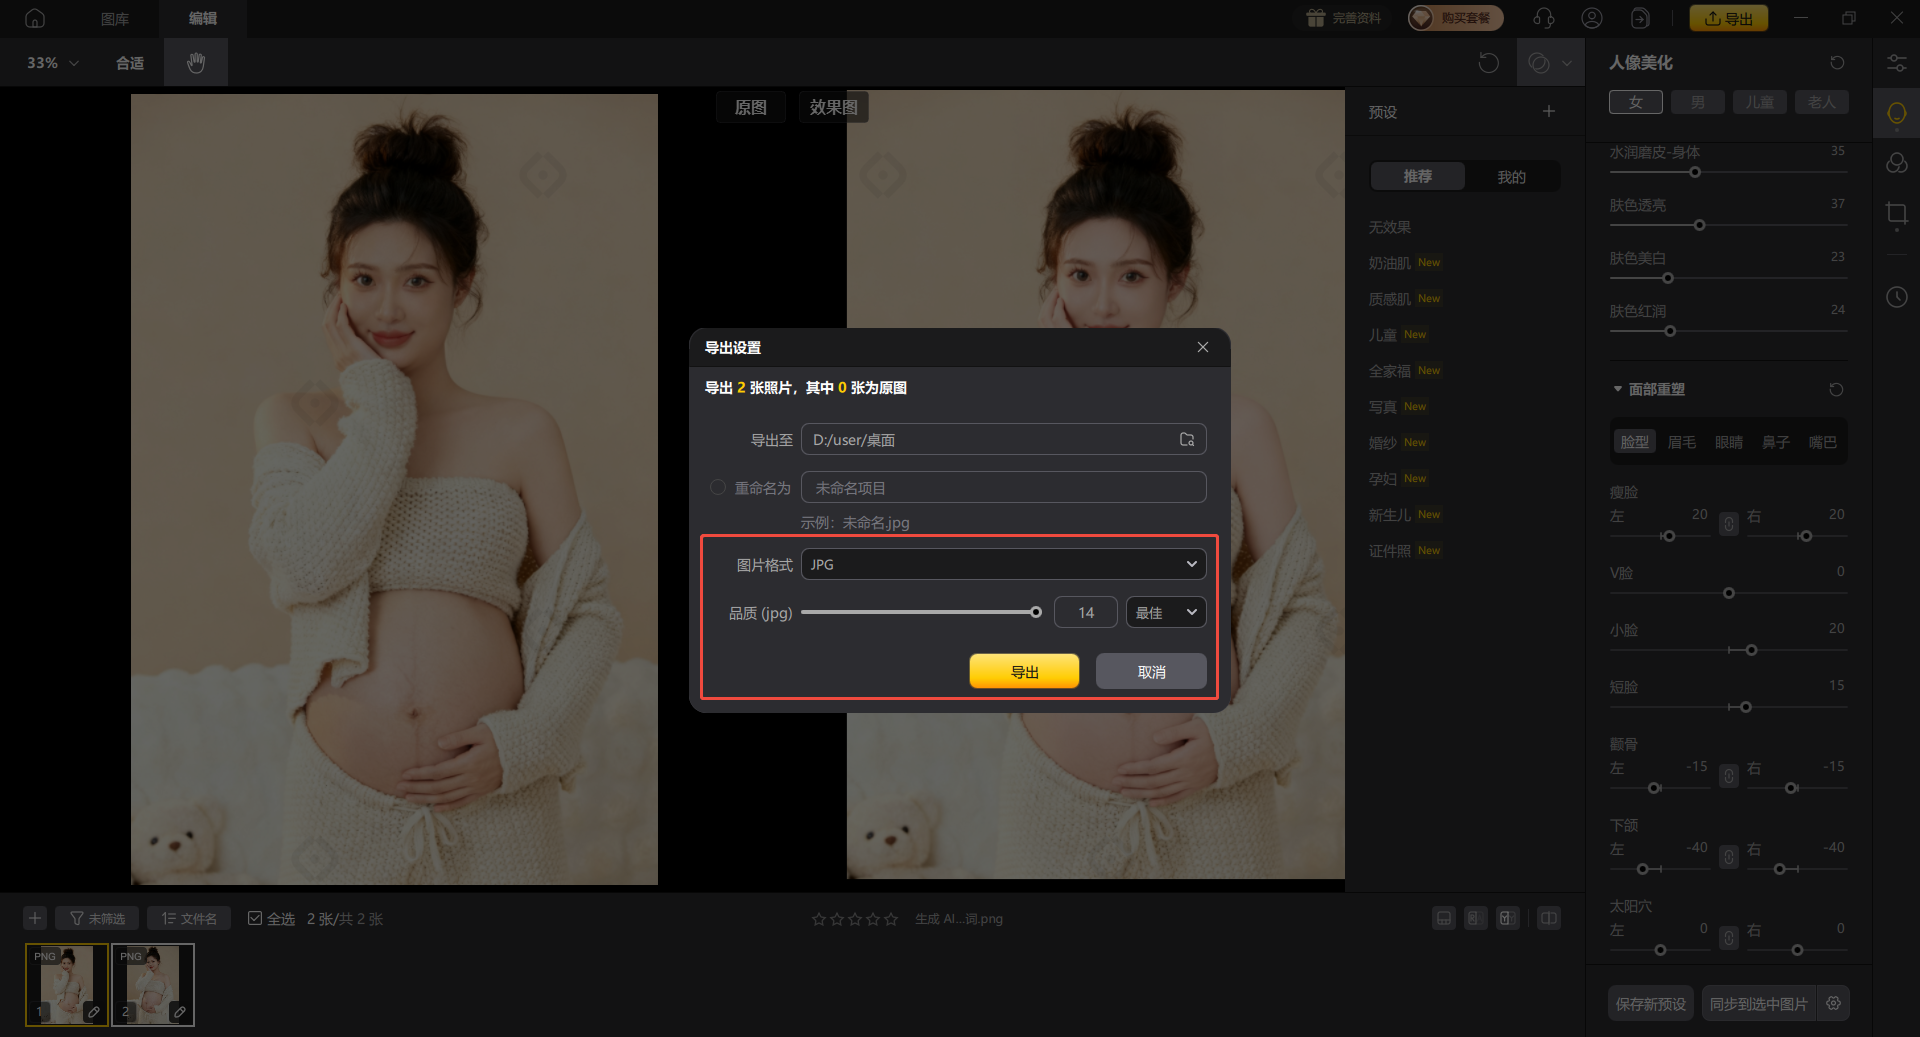This screenshot has width=1920, height=1037.
Task: Enable the 重命名为 radio option
Action: (717, 488)
